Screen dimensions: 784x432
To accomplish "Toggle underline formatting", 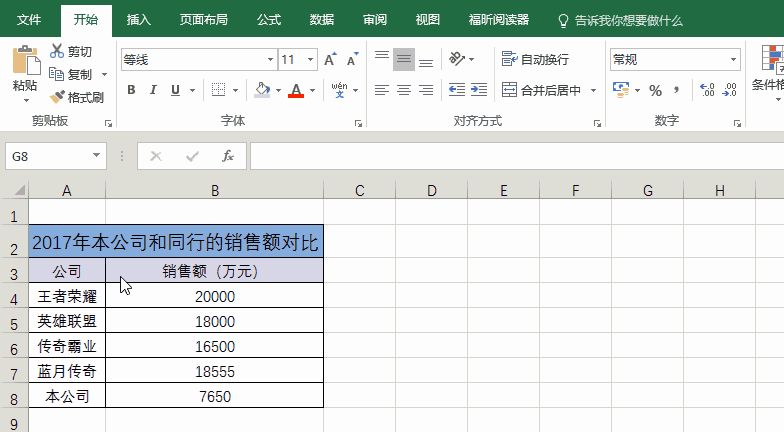I will 175,90.
